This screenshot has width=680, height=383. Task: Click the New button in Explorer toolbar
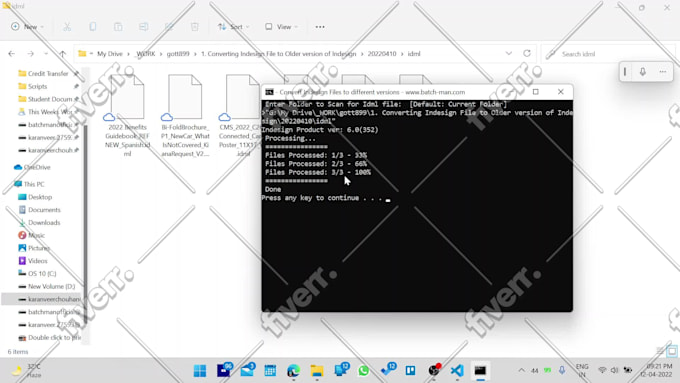[x=27, y=27]
